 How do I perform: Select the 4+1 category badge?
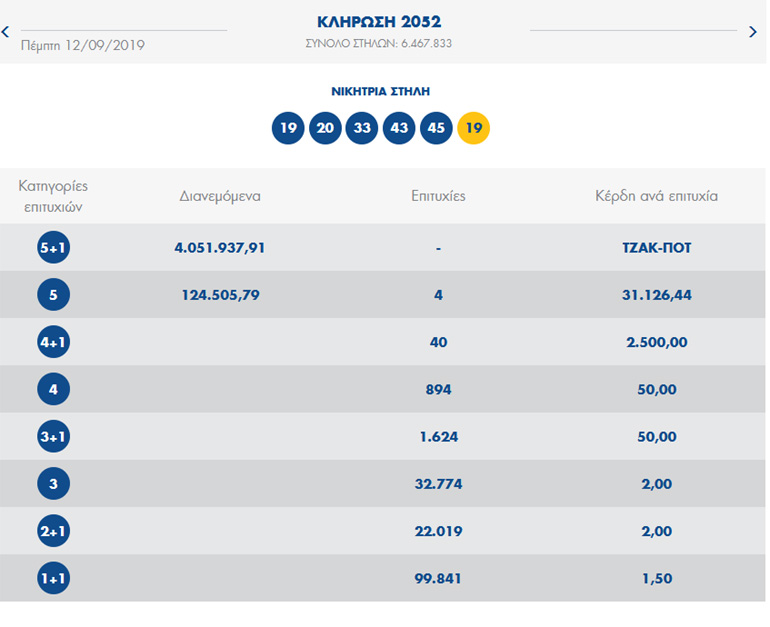pos(53,342)
